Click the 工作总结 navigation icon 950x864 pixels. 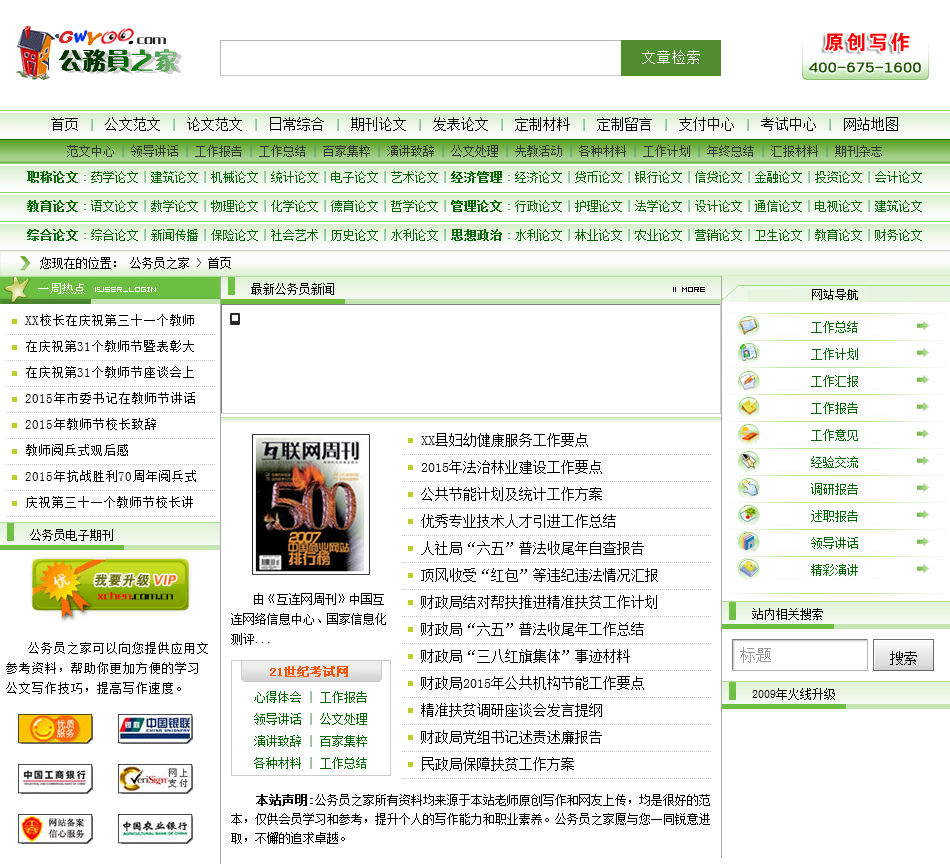[x=749, y=326]
